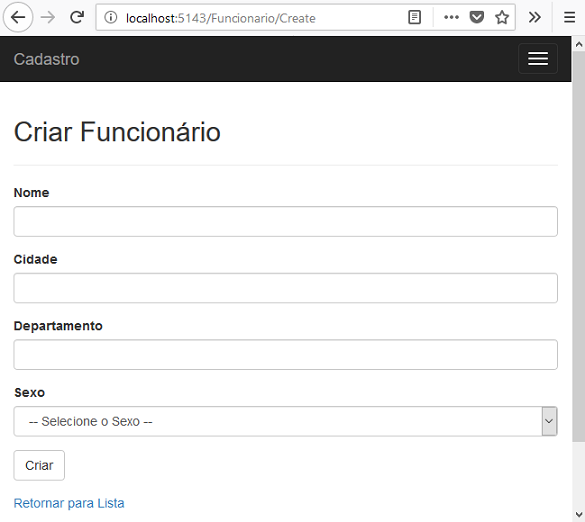The image size is (585, 522).
Task: Click the Sexo dropdown arrow
Action: tap(549, 421)
